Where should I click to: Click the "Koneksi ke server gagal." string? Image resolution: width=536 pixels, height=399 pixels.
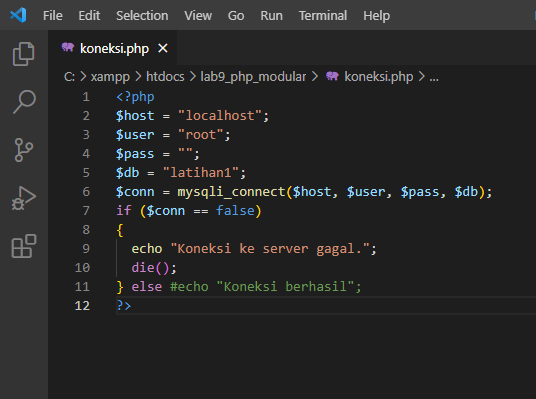coord(270,249)
